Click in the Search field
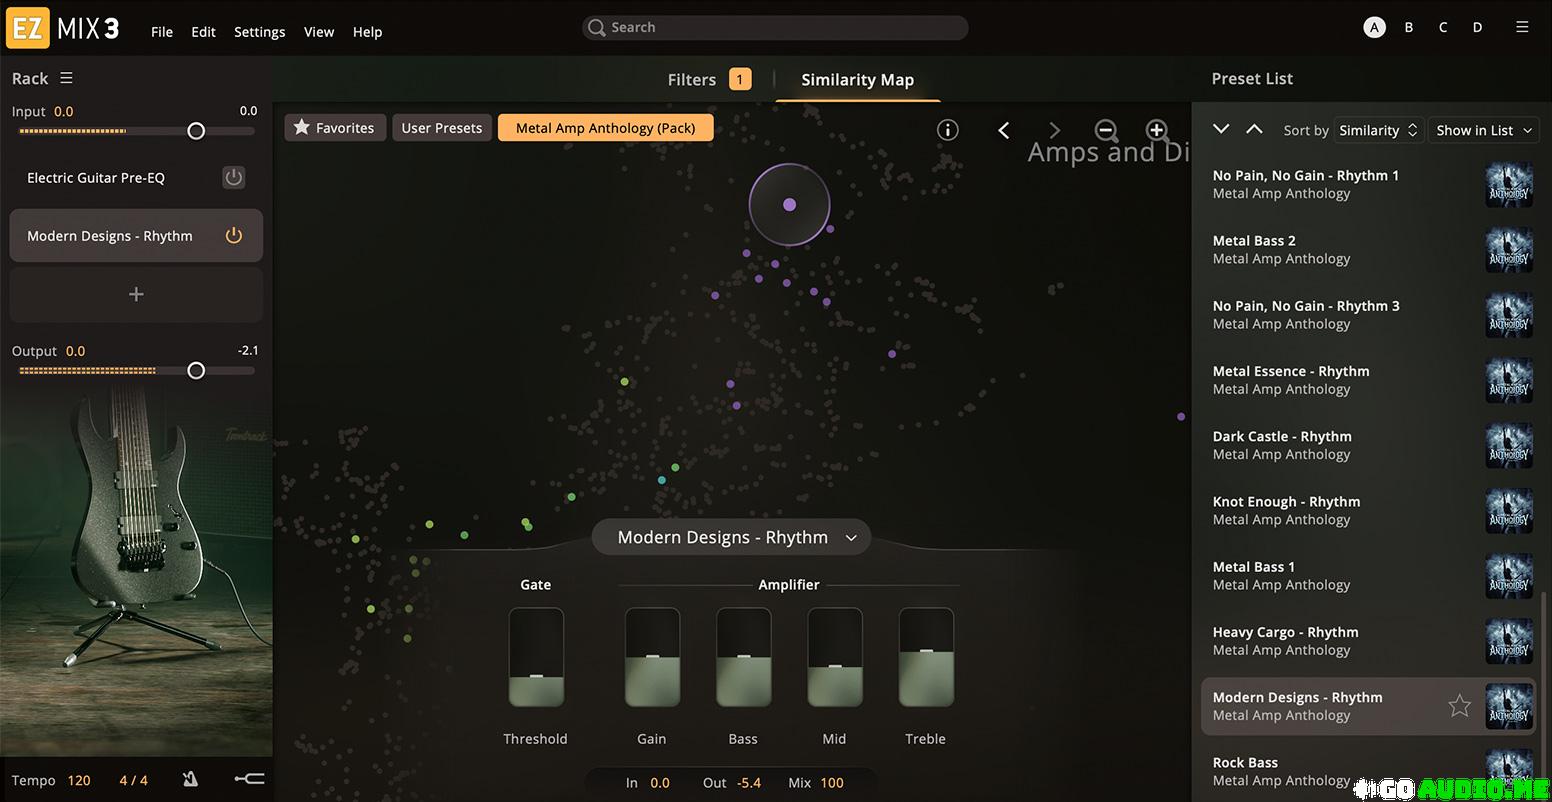The width and height of the screenshot is (1552, 802). click(775, 28)
